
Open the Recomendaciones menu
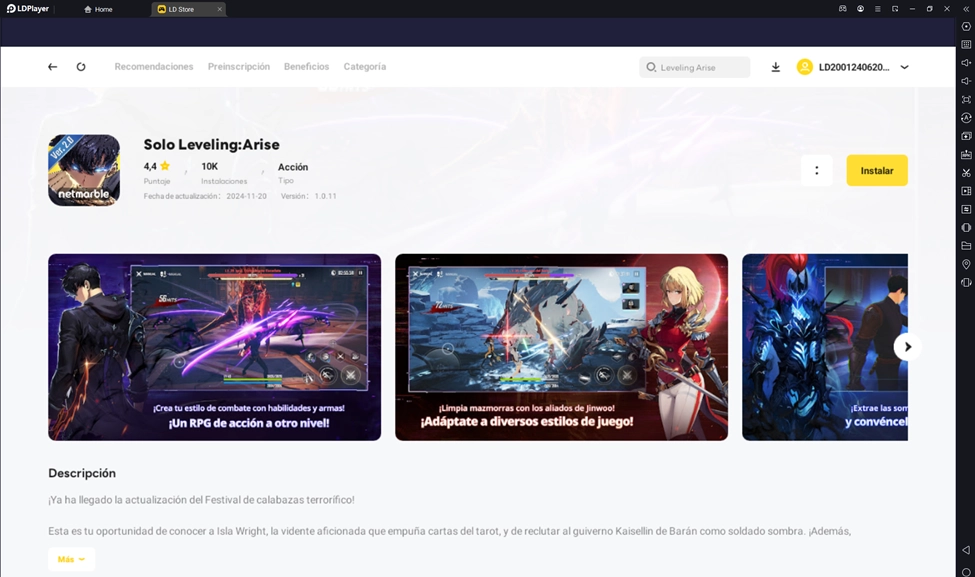click(x=154, y=67)
